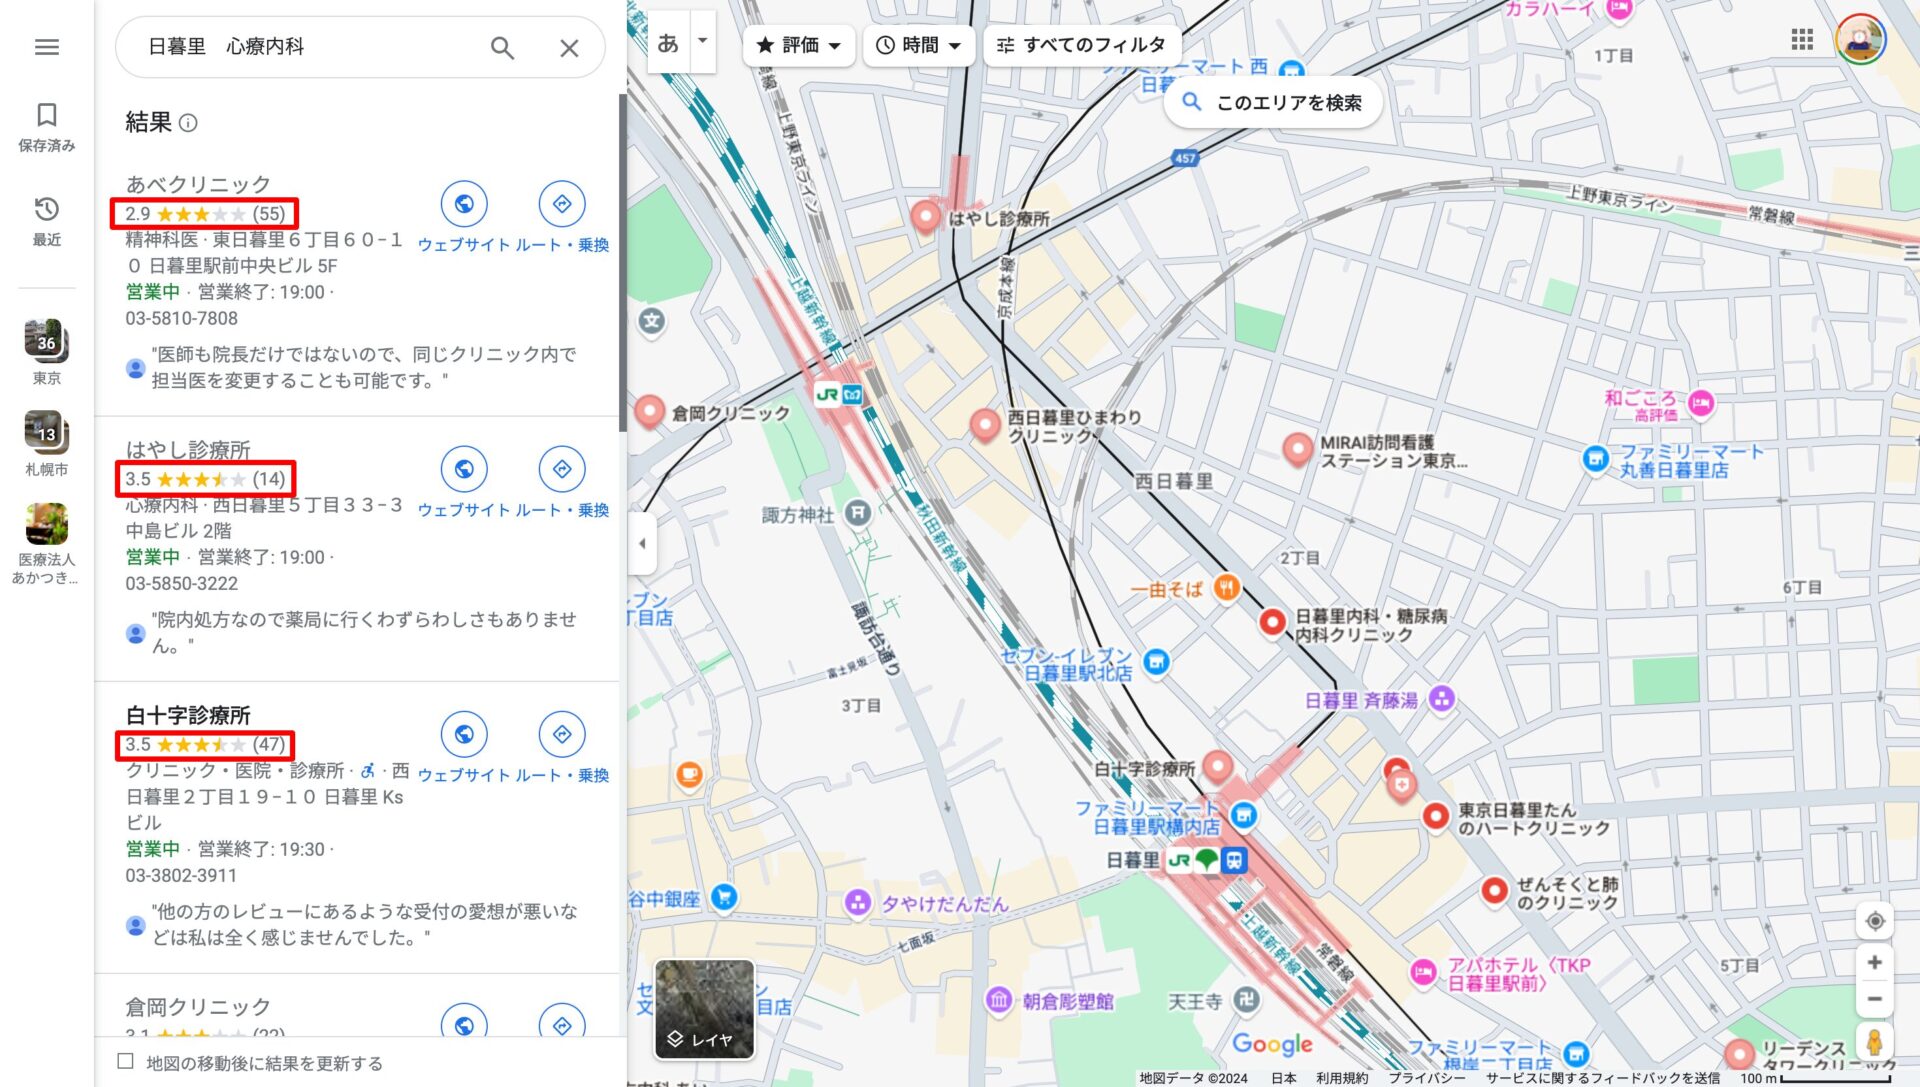Show results info icon next to 結果
Image resolution: width=1920 pixels, height=1087 pixels.
[x=188, y=123]
